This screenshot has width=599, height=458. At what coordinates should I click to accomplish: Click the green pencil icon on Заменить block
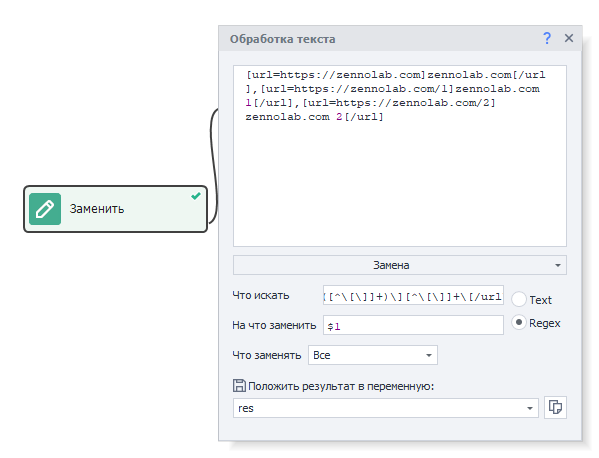(45, 209)
